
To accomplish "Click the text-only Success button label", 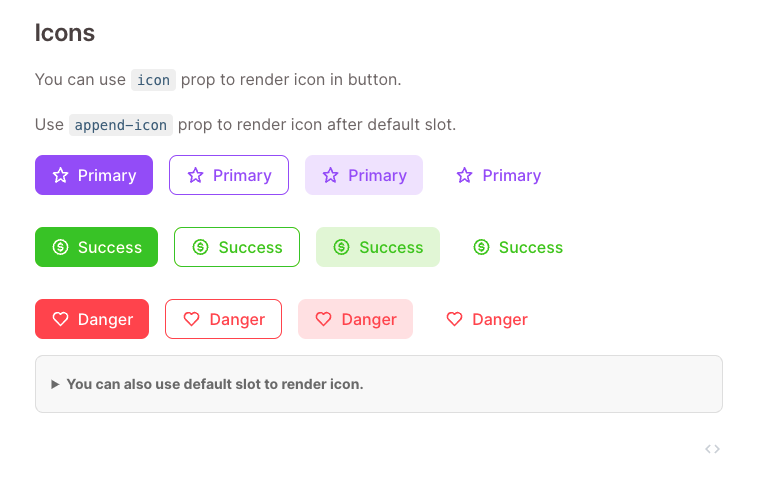I will pos(531,247).
